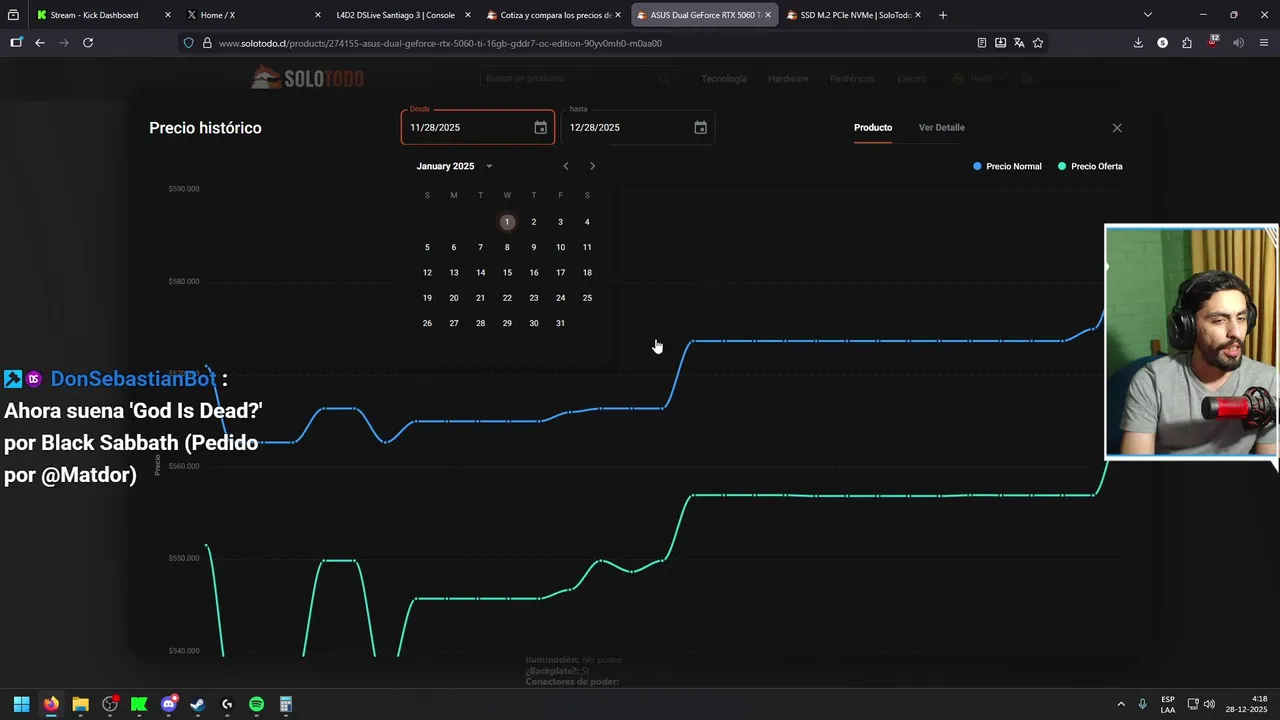
Task: Open the hasta date calendar icon
Action: [x=700, y=128]
